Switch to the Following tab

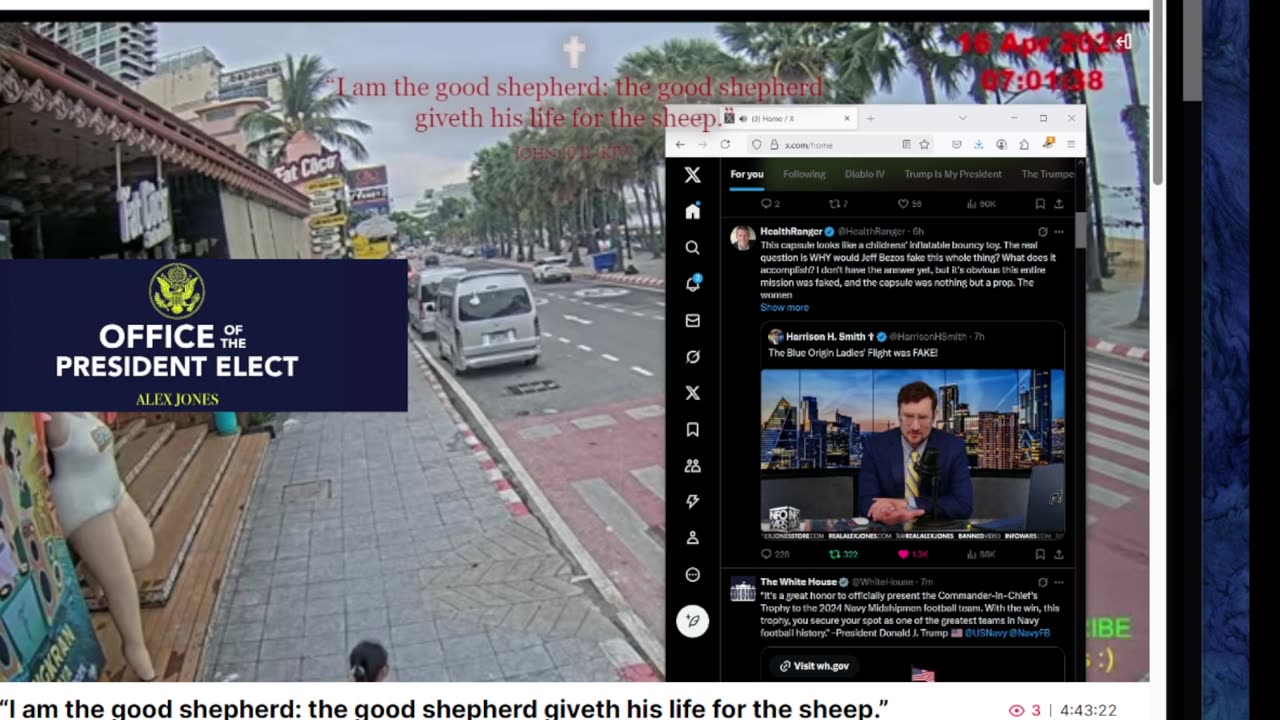pos(804,174)
